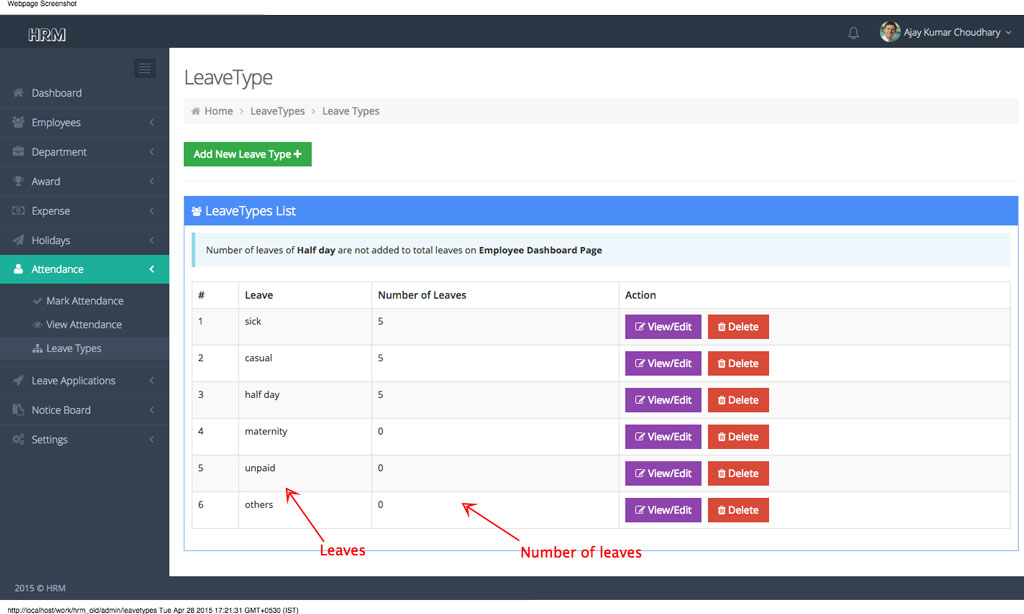Click the Expense money icon
The height and width of the screenshot is (614, 1024).
point(18,211)
